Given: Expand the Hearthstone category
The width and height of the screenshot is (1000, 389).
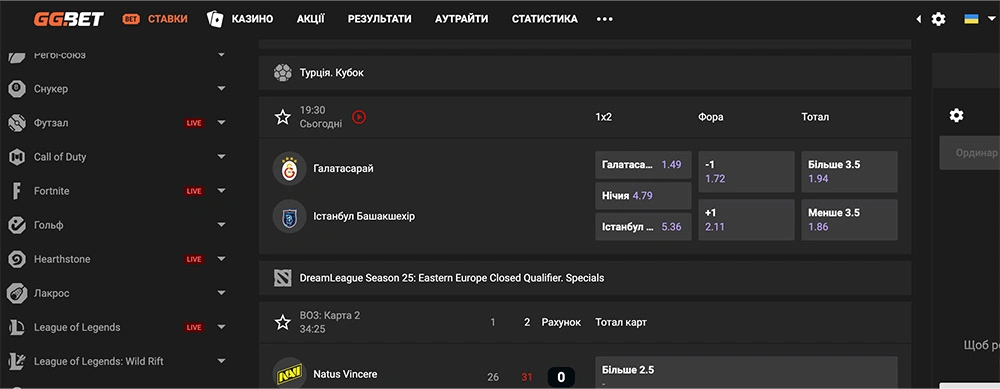Looking at the screenshot, I should 221,260.
